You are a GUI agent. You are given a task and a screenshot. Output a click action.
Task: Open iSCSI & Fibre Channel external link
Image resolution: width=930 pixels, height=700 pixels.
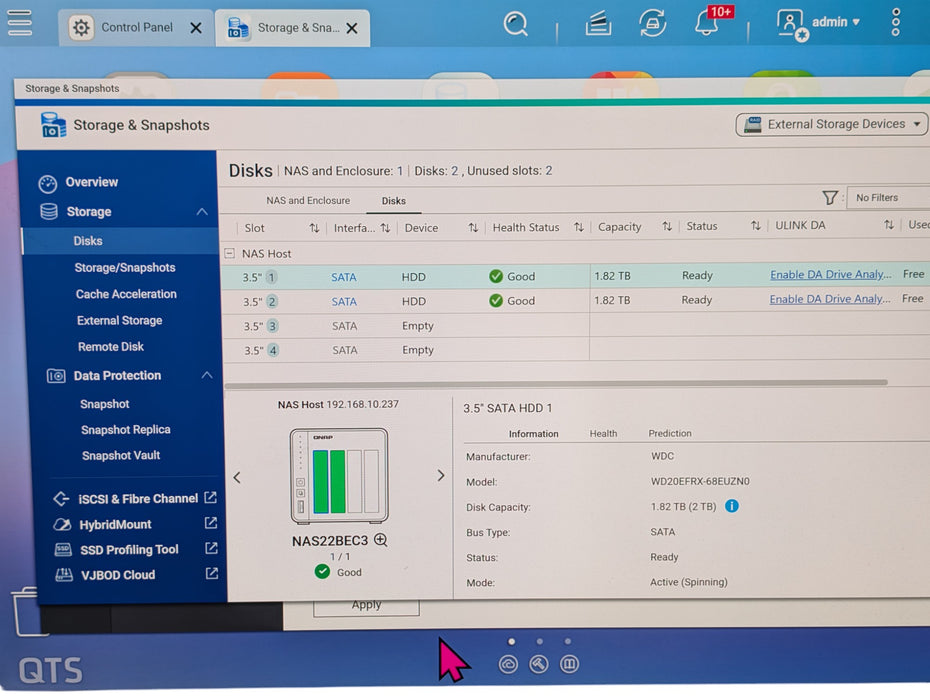tap(211, 498)
